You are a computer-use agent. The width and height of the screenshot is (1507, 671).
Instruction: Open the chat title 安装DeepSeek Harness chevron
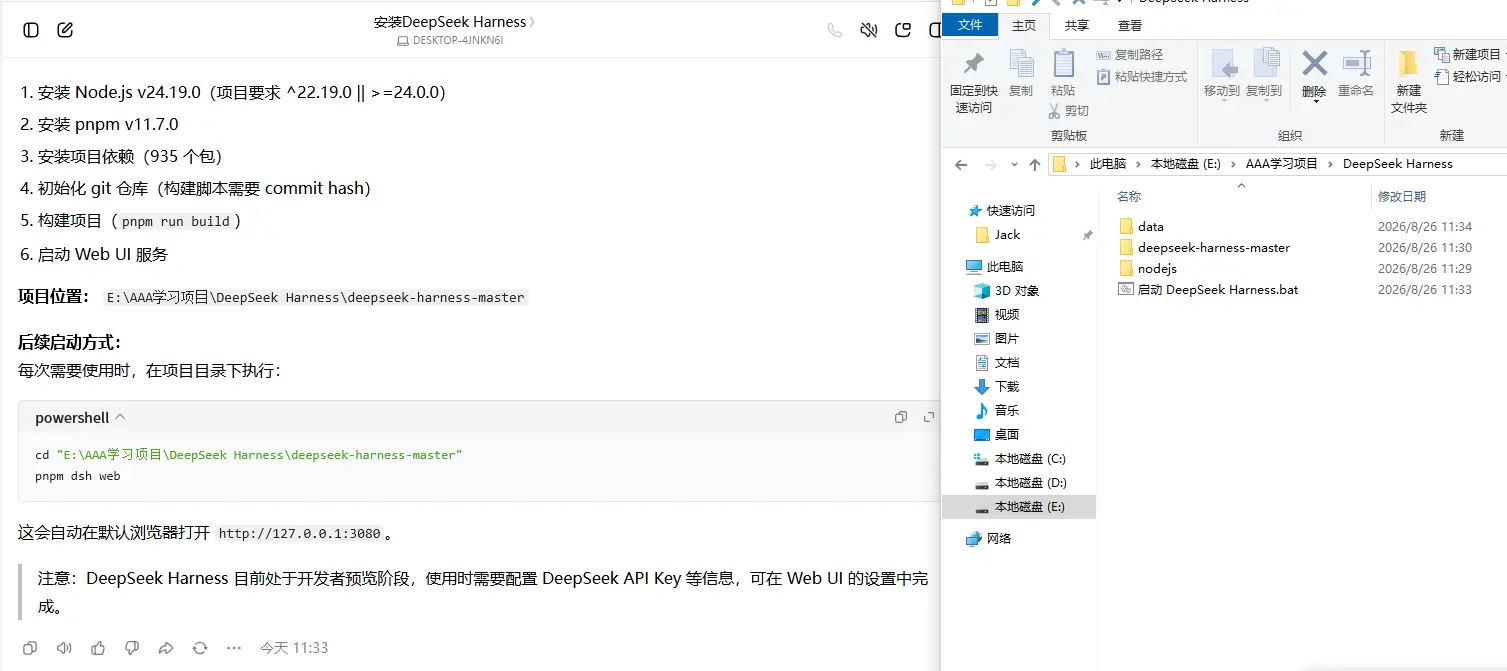pyautogui.click(x=532, y=22)
